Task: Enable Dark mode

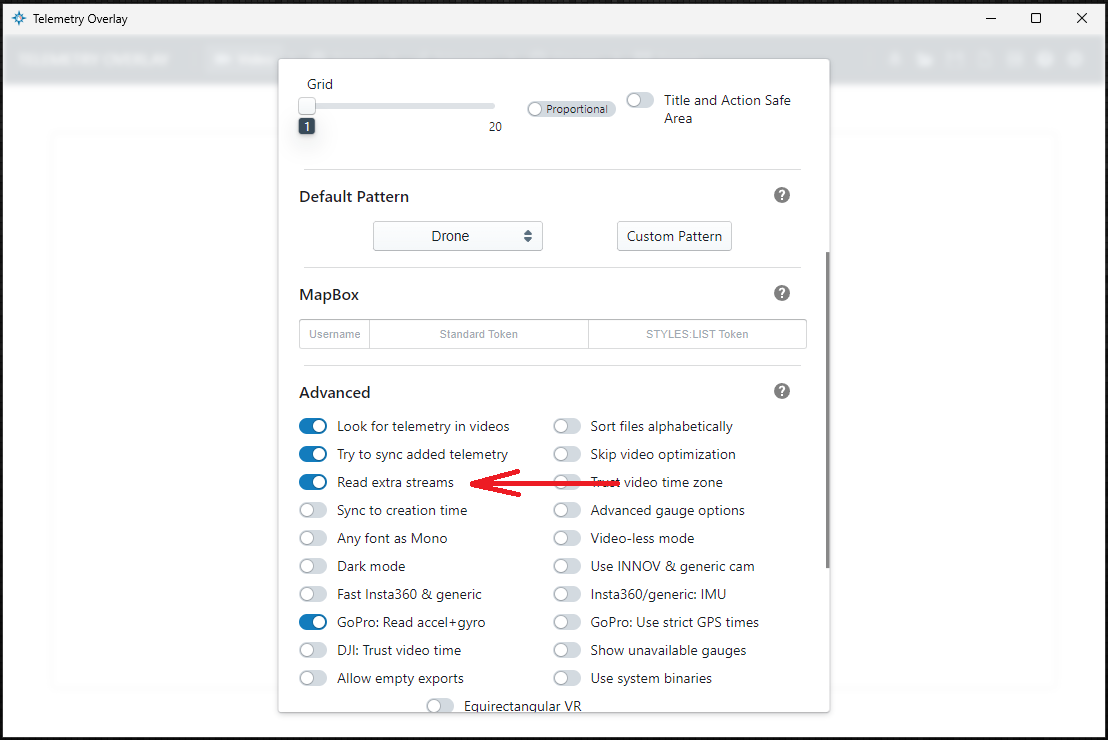Action: click(313, 566)
